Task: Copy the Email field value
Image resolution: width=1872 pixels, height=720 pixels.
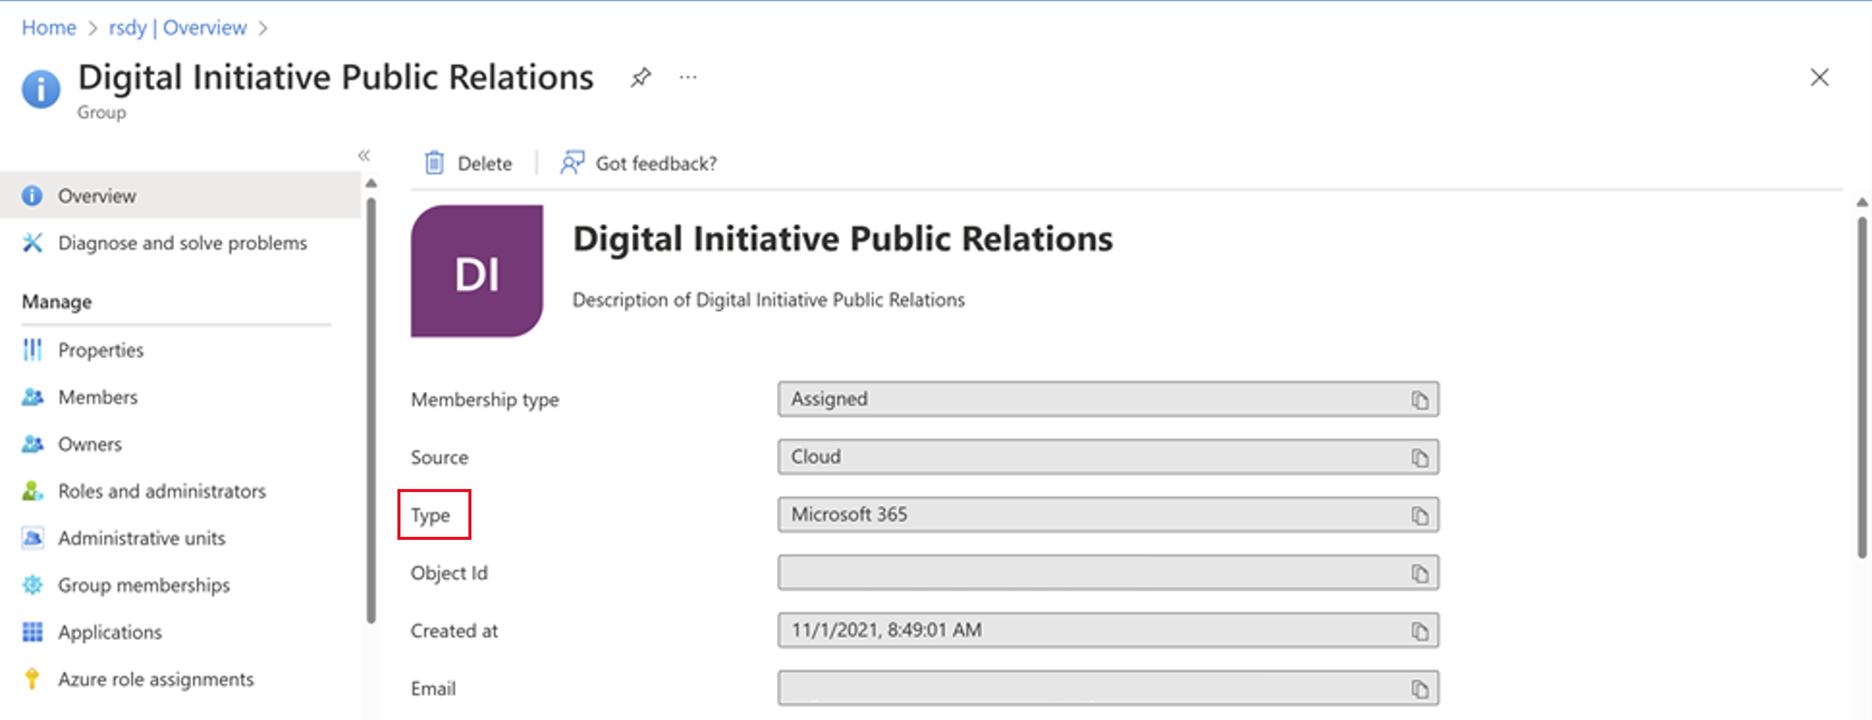Action: [1419, 690]
